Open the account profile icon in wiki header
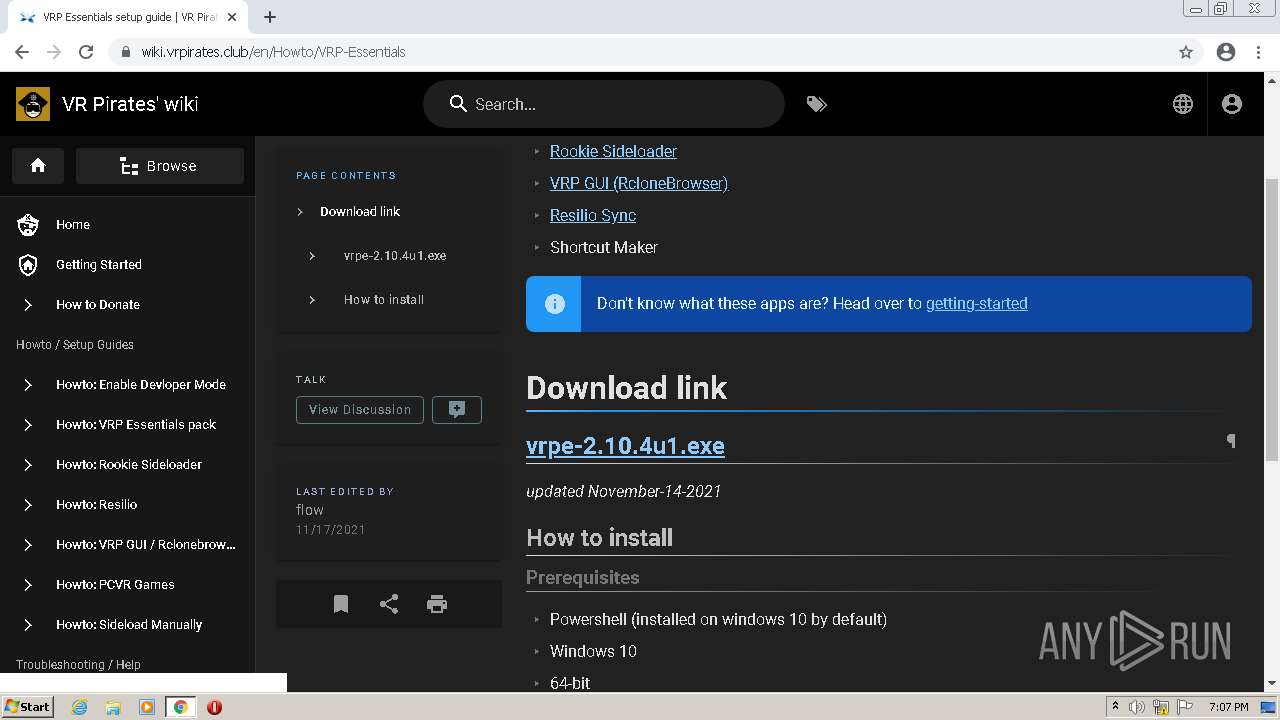 coord(1232,104)
